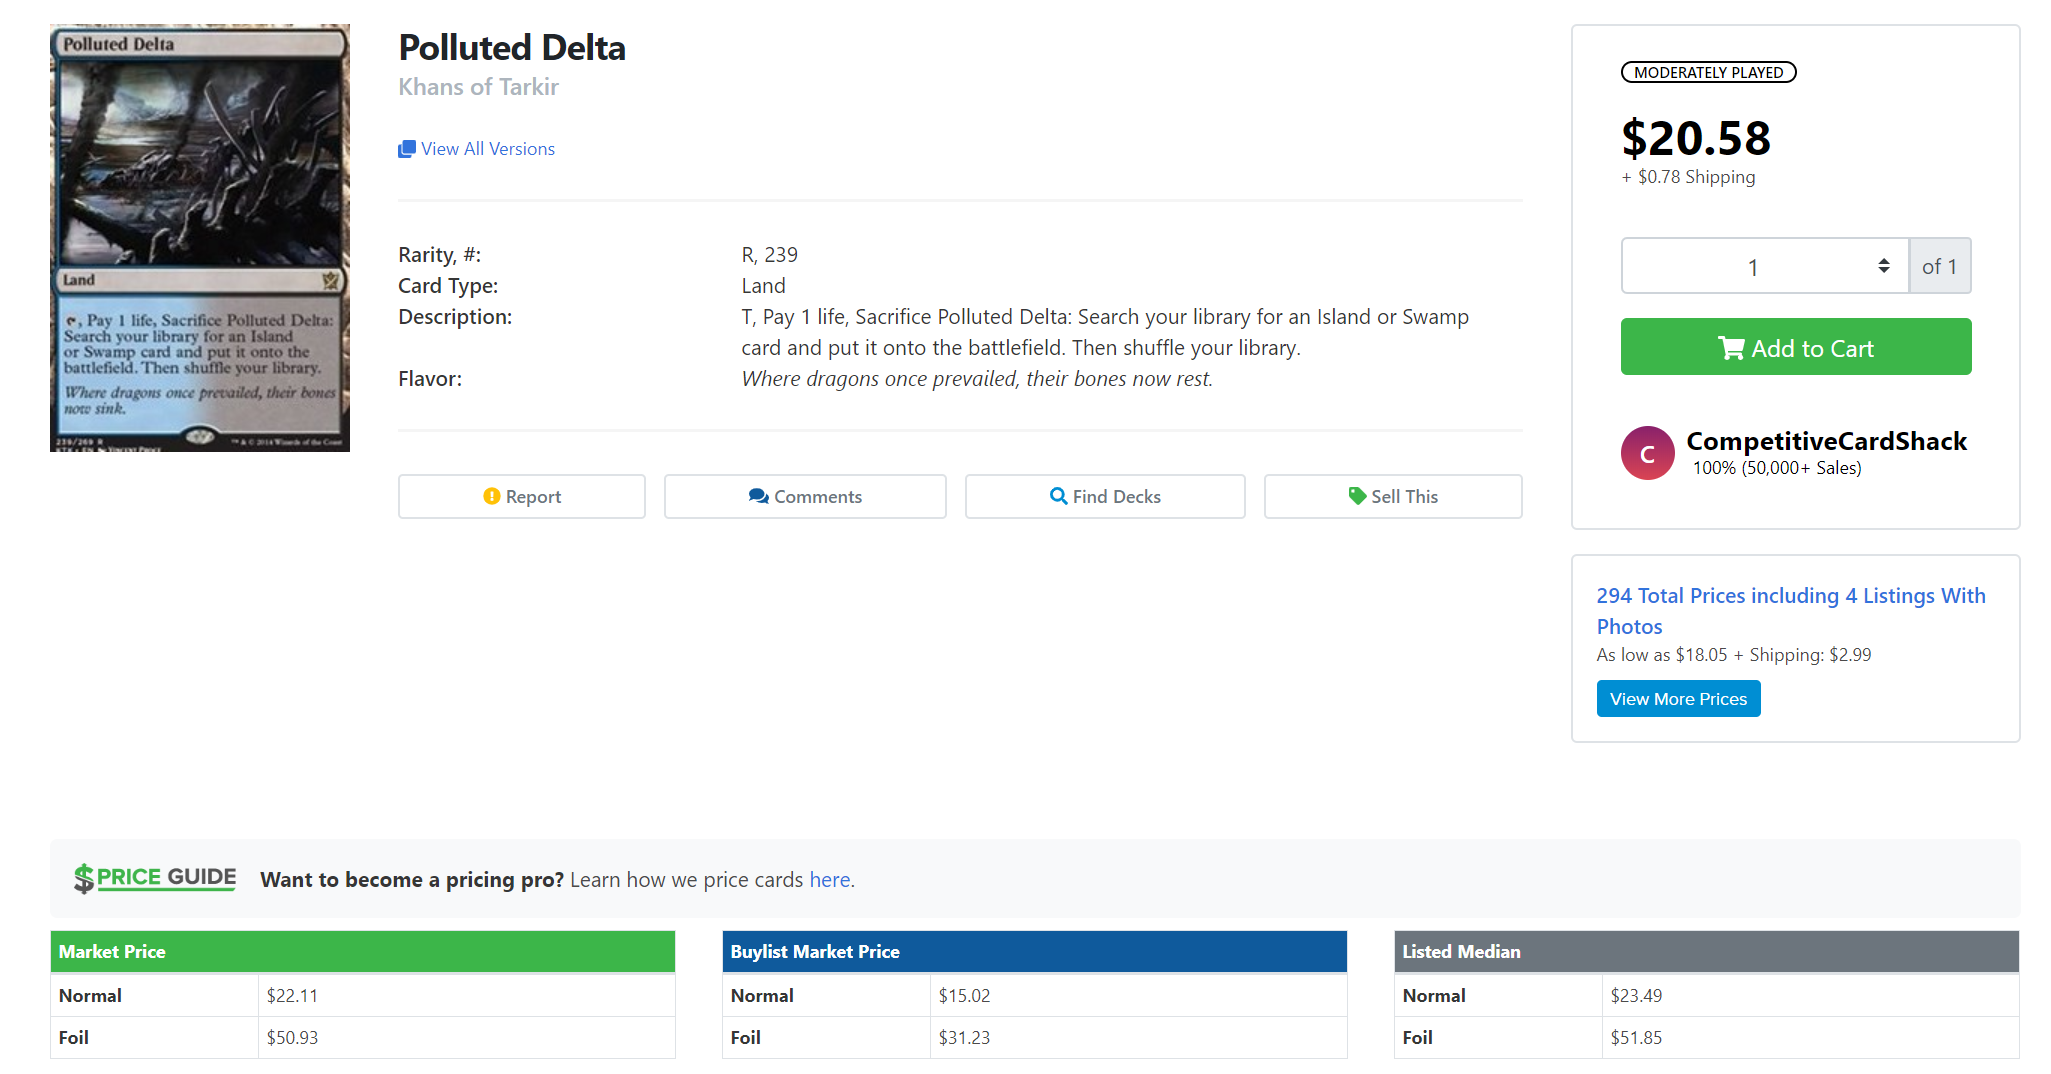Viewport: 2051px width, 1074px height.
Task: Open View All Versions link
Action: [x=488, y=149]
